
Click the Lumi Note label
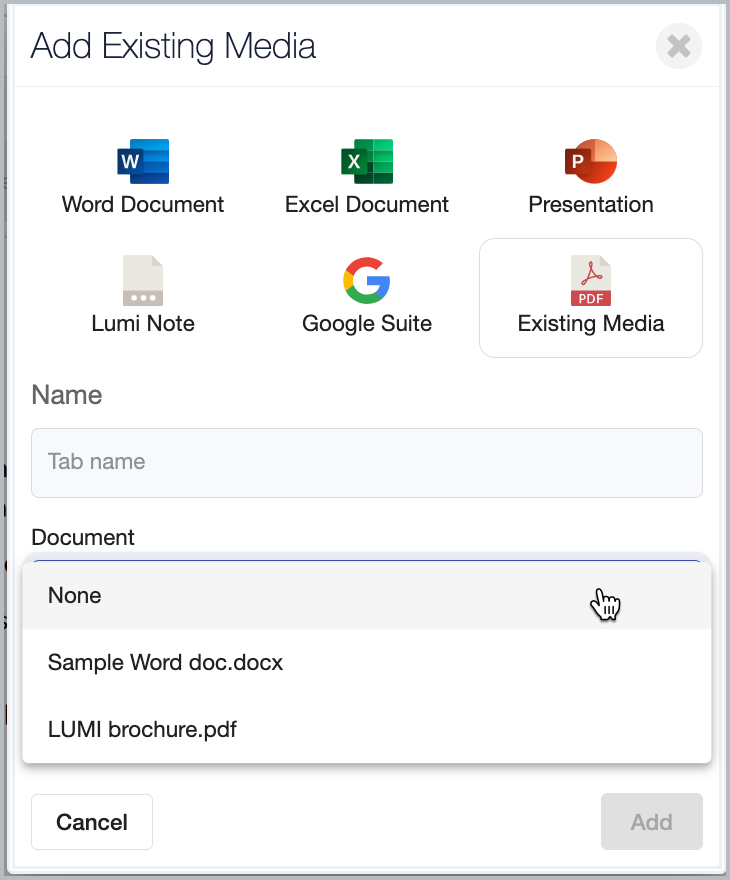click(x=143, y=323)
